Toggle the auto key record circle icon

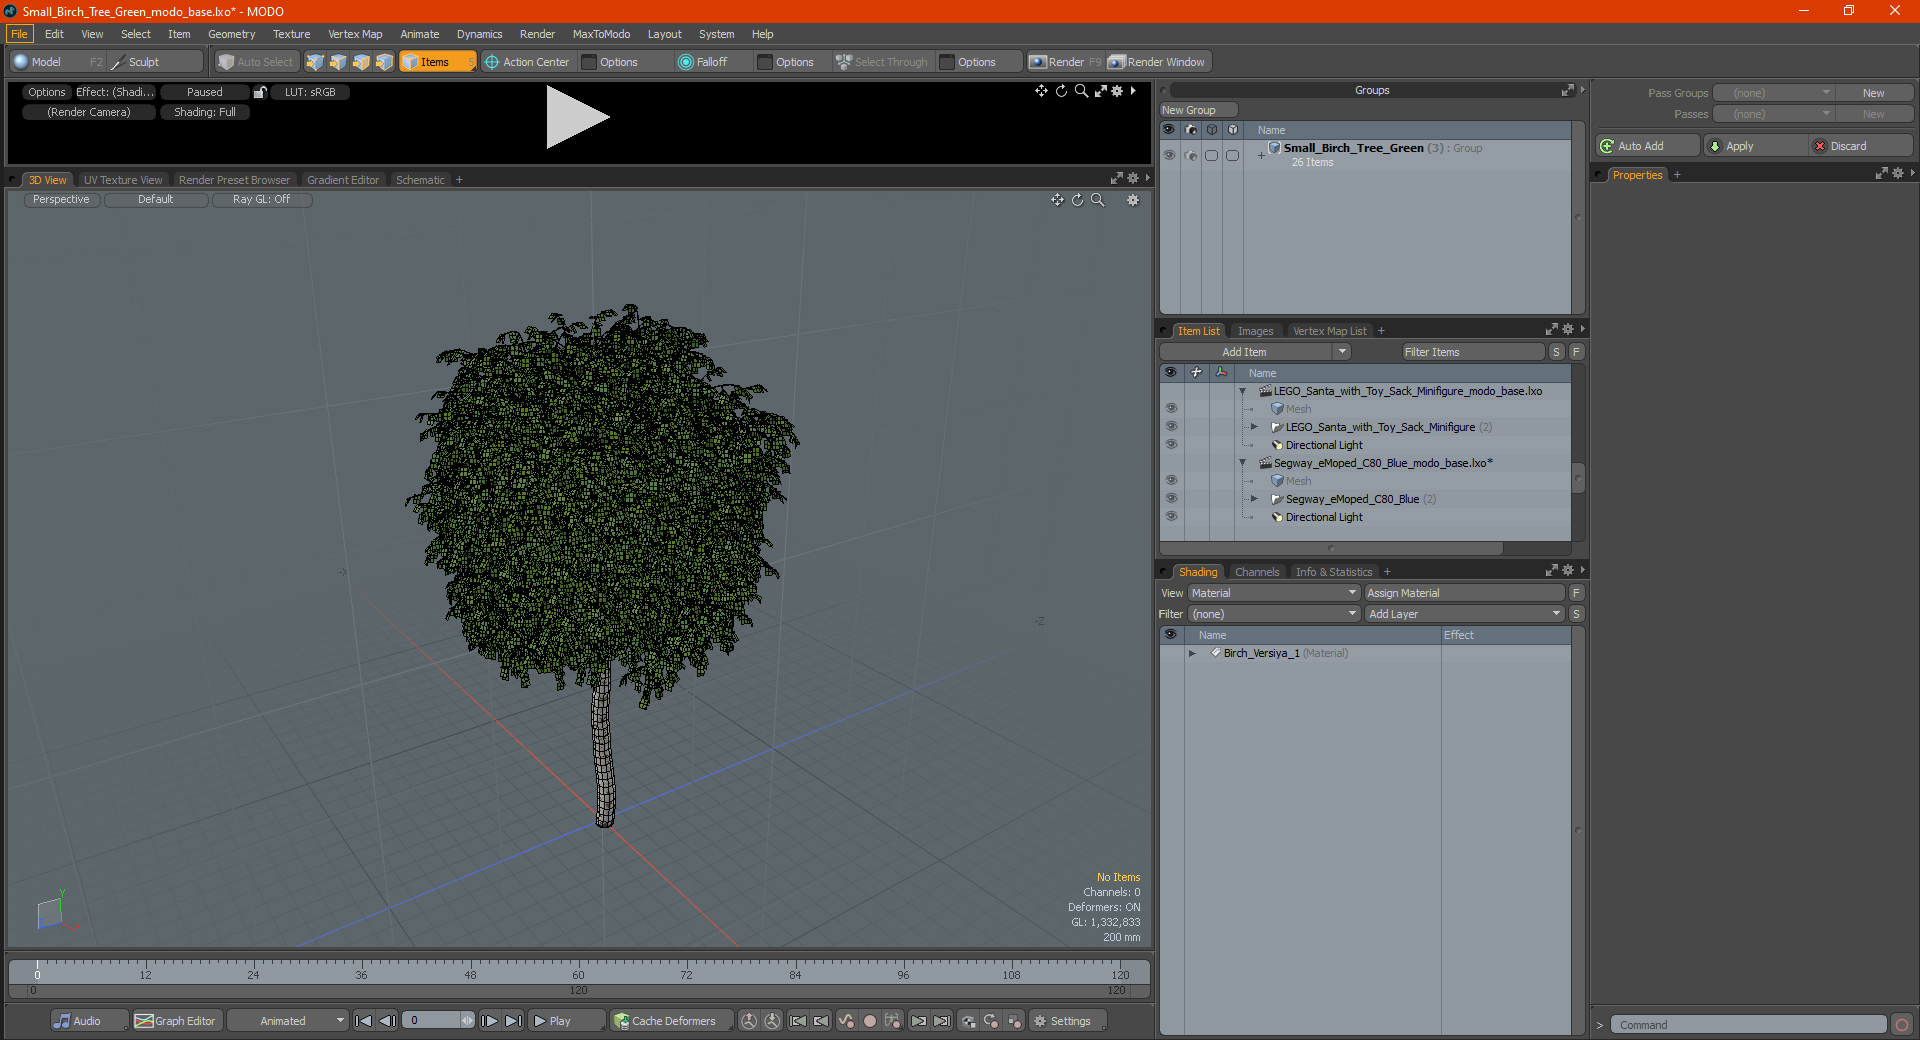click(x=870, y=1021)
